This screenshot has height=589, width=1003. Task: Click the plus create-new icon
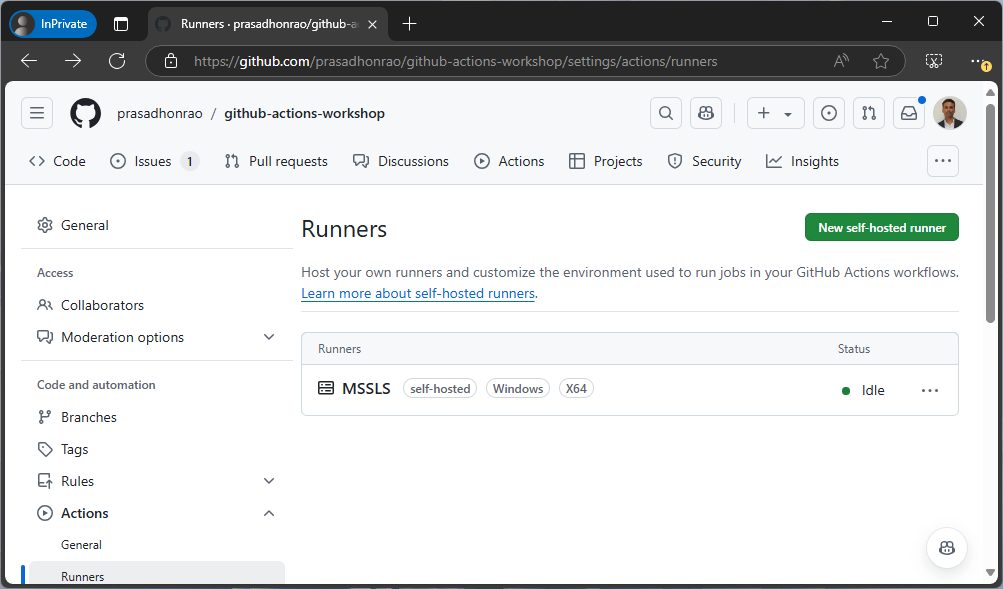764,113
